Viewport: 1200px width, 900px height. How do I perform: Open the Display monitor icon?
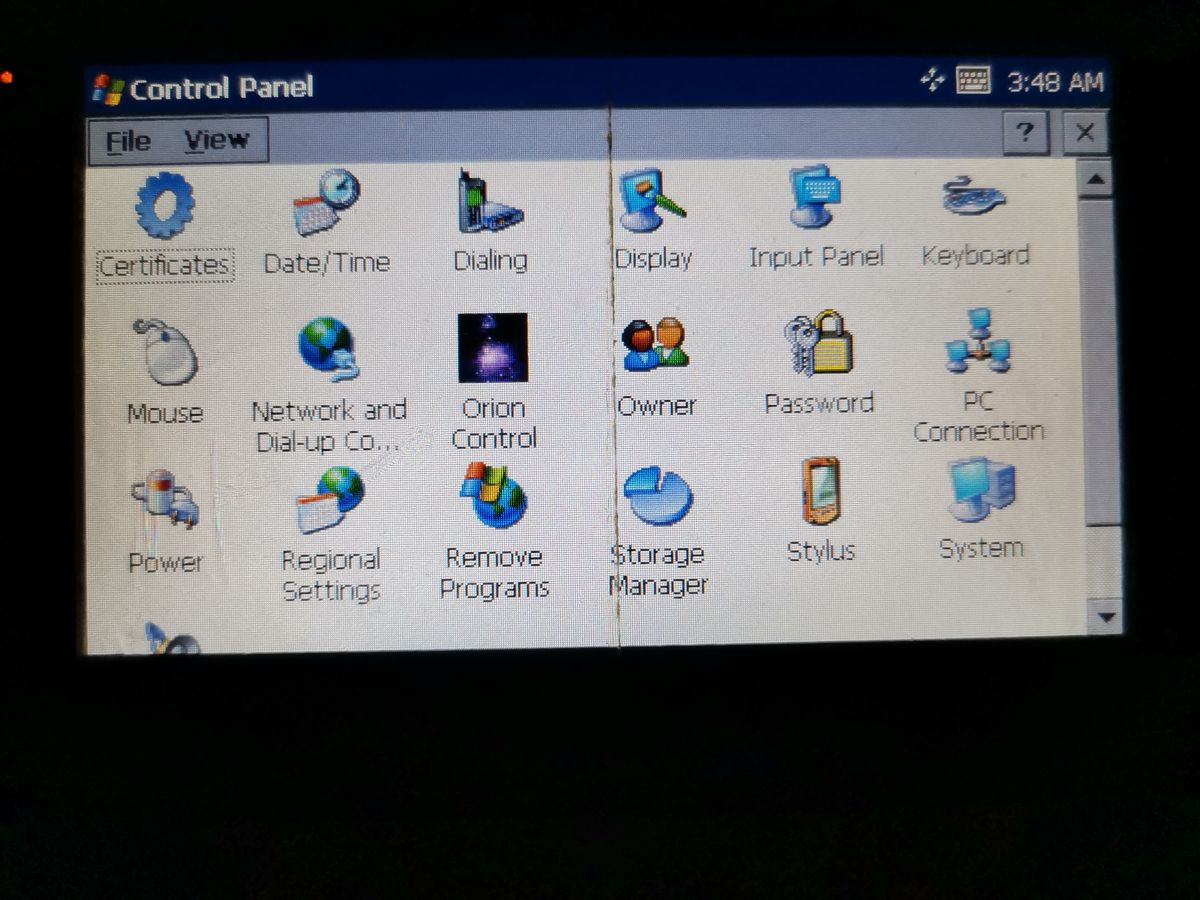pos(653,202)
